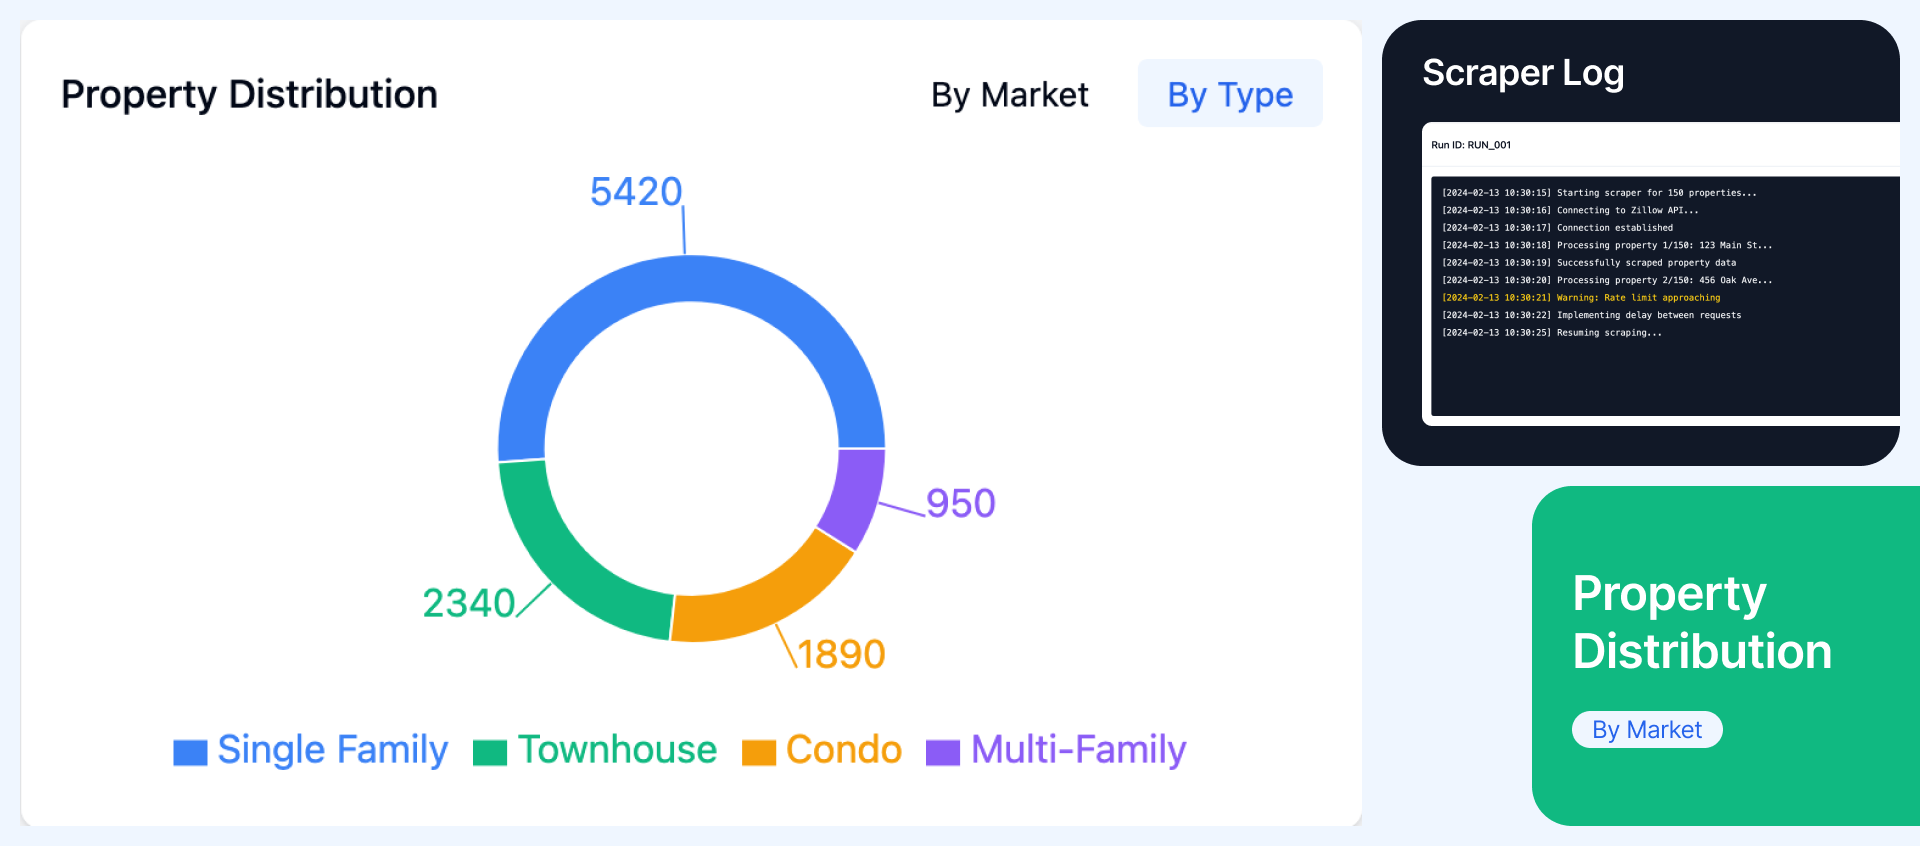Click the 'Connecting to Zillow API' log line
Viewport: 1920px width, 846px height.
[x=1570, y=210]
